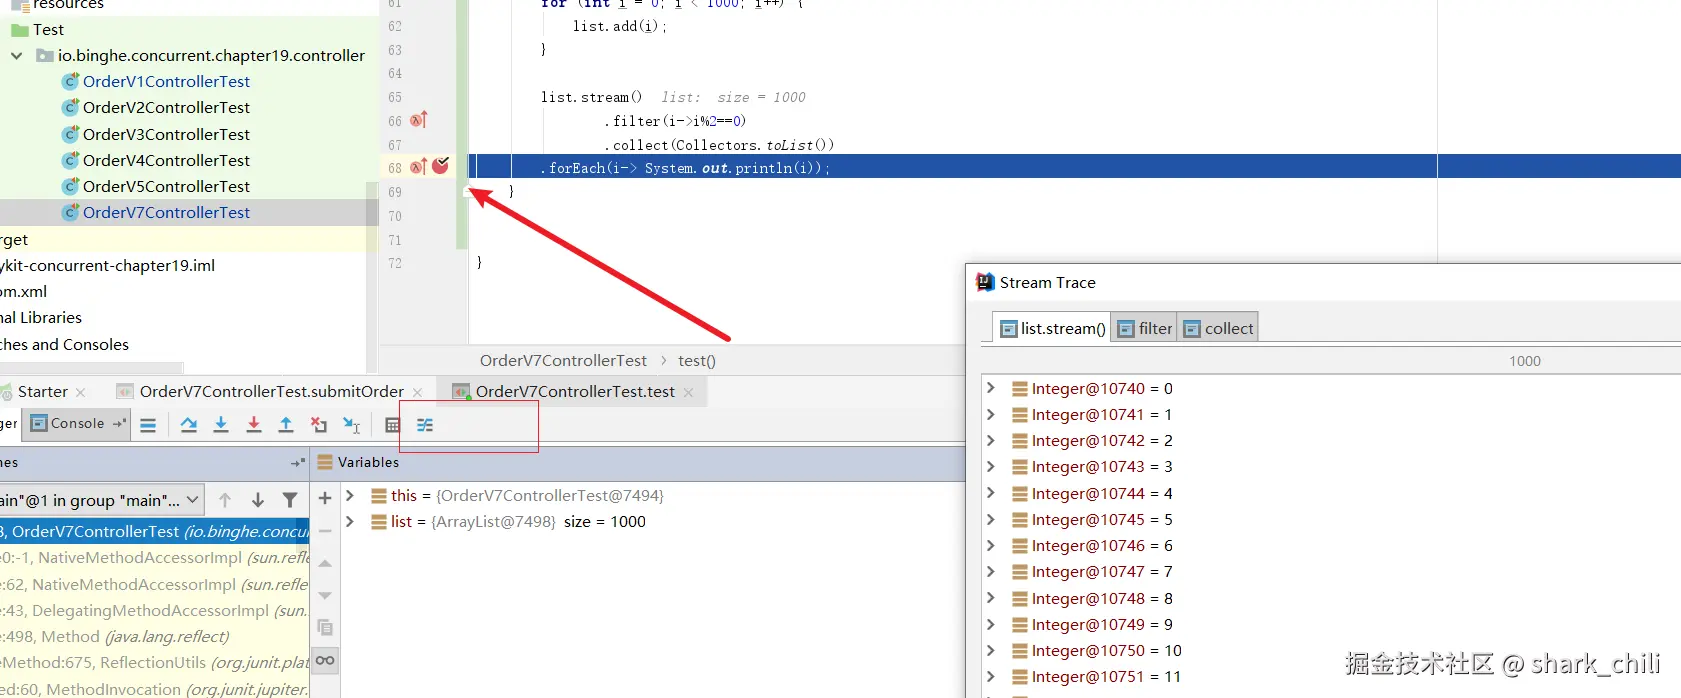
Task: Click the Frames panel pin icon
Action: tap(297, 463)
